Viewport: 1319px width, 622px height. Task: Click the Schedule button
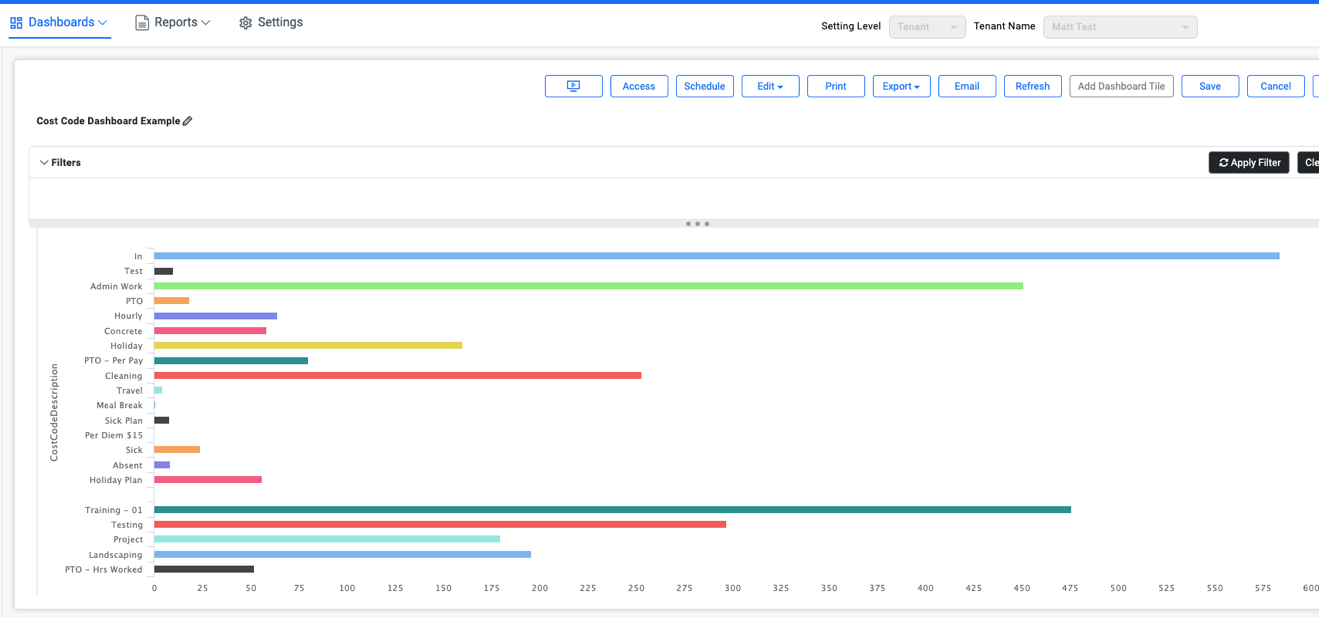pos(704,86)
